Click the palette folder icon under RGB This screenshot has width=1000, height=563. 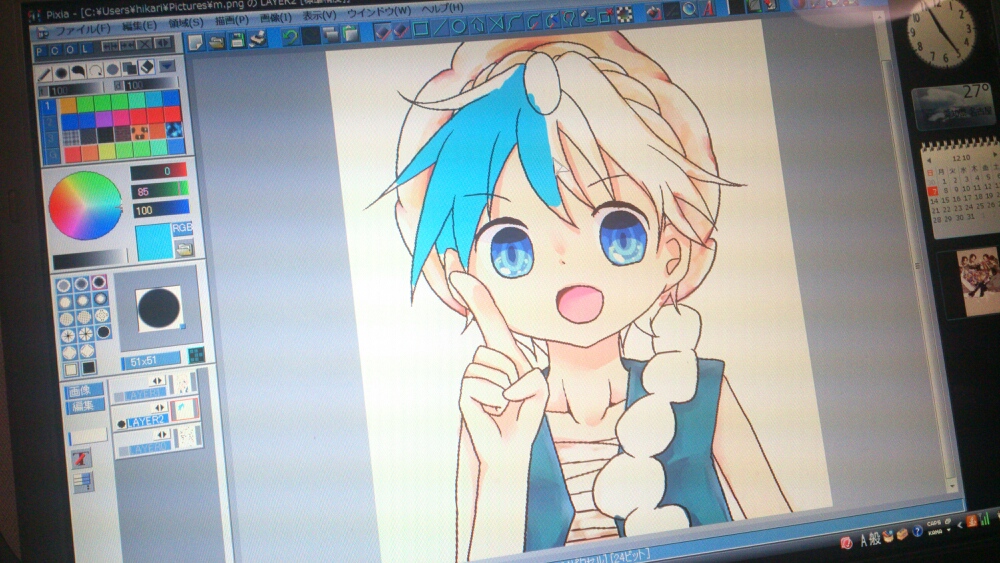[x=184, y=249]
